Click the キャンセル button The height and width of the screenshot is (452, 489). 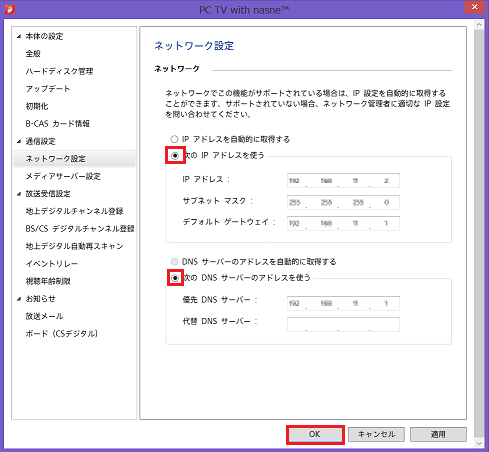376,434
